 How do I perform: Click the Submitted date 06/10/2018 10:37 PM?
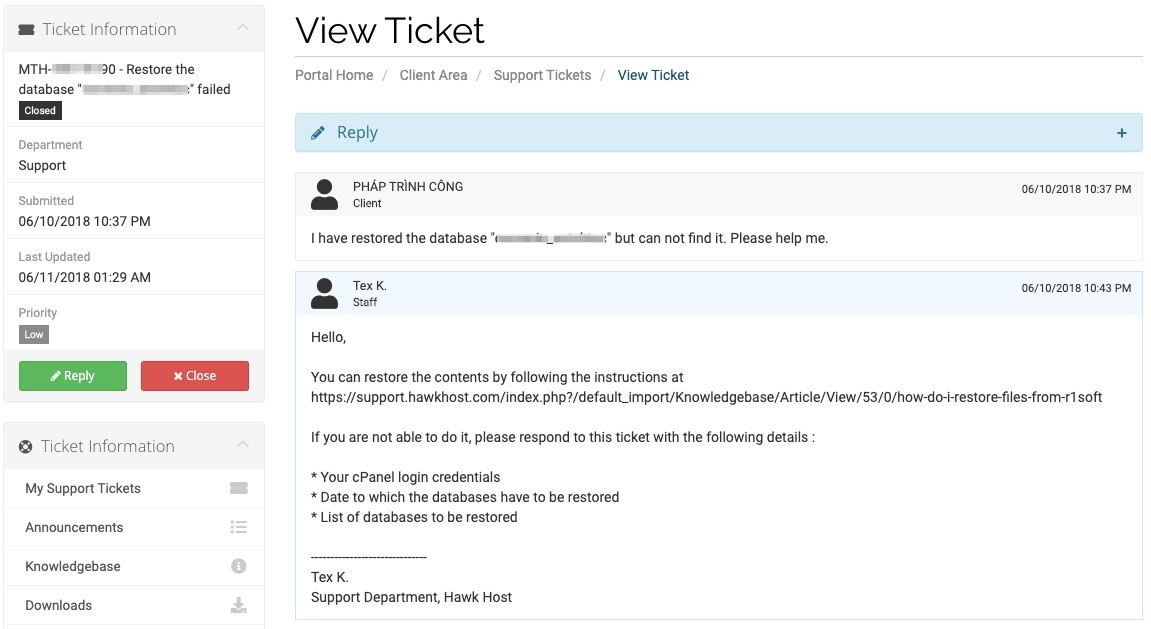(84, 221)
